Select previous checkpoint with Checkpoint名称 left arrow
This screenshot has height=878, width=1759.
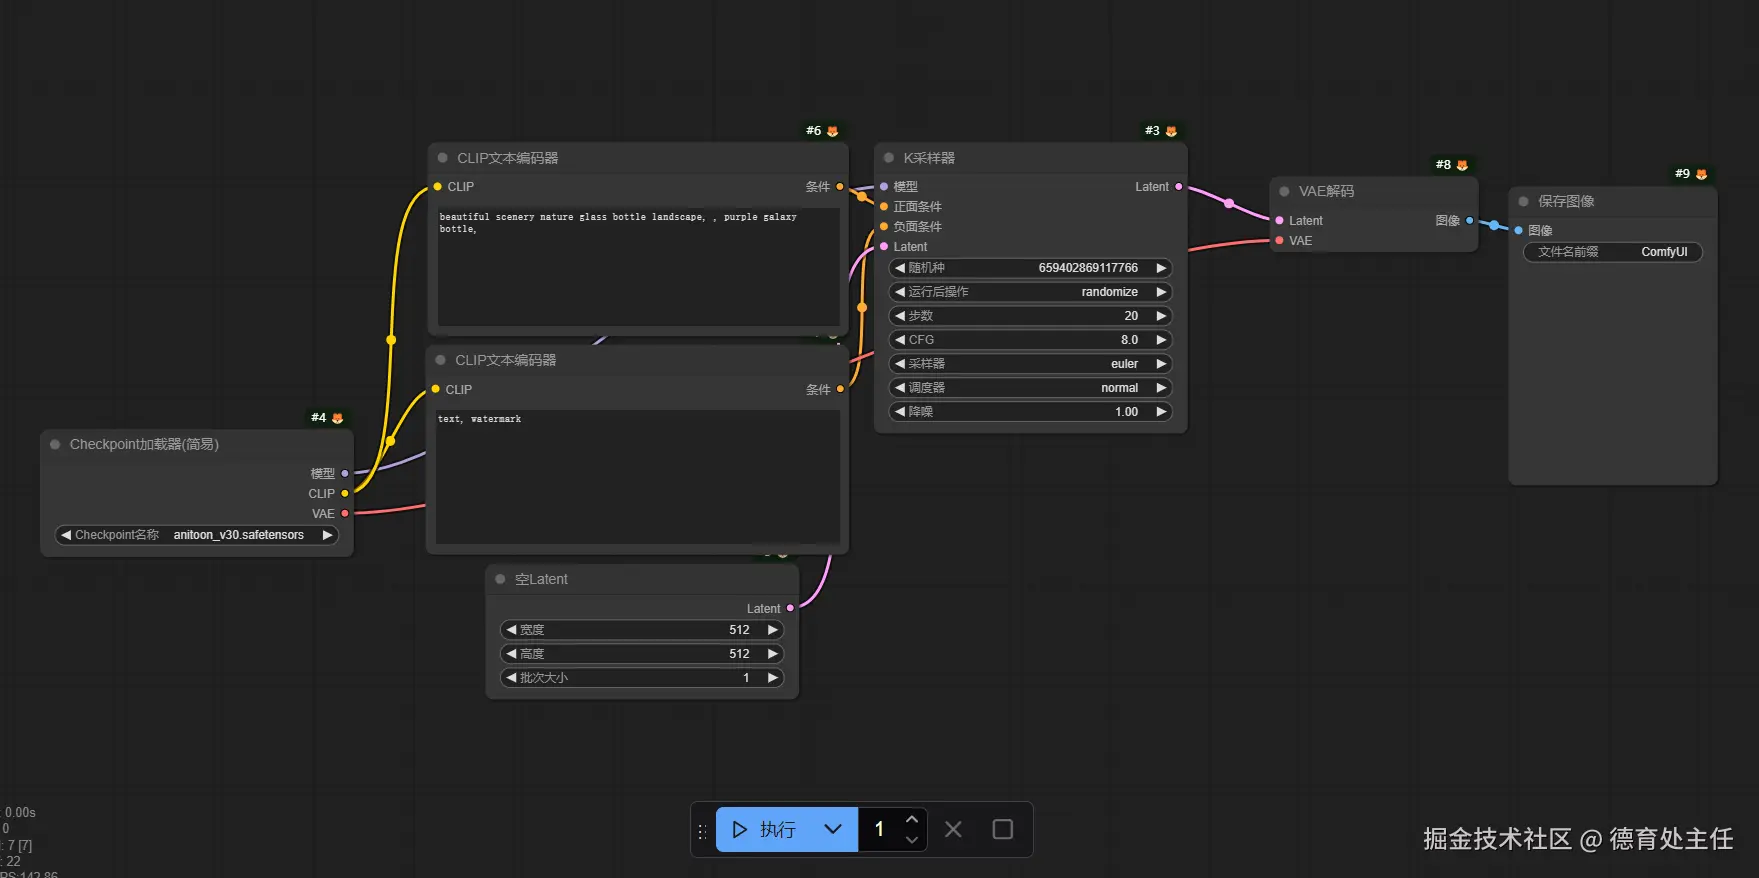[x=66, y=535]
